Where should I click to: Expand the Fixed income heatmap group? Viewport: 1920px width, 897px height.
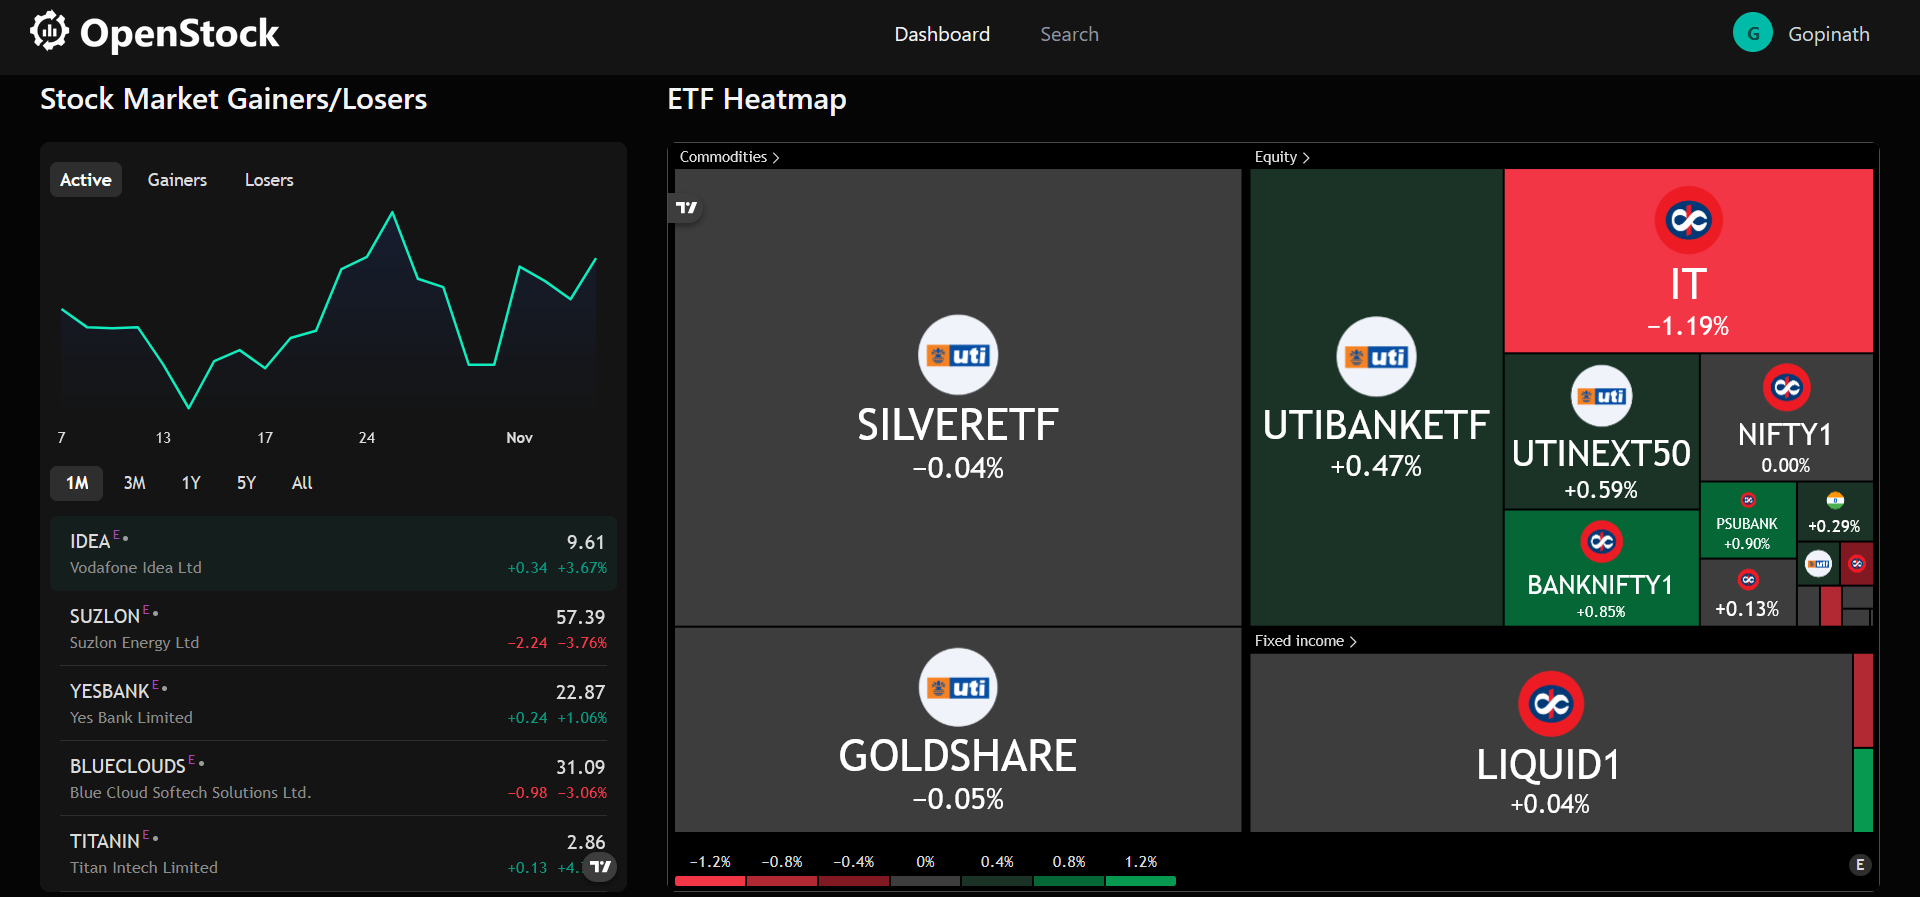tap(1306, 641)
